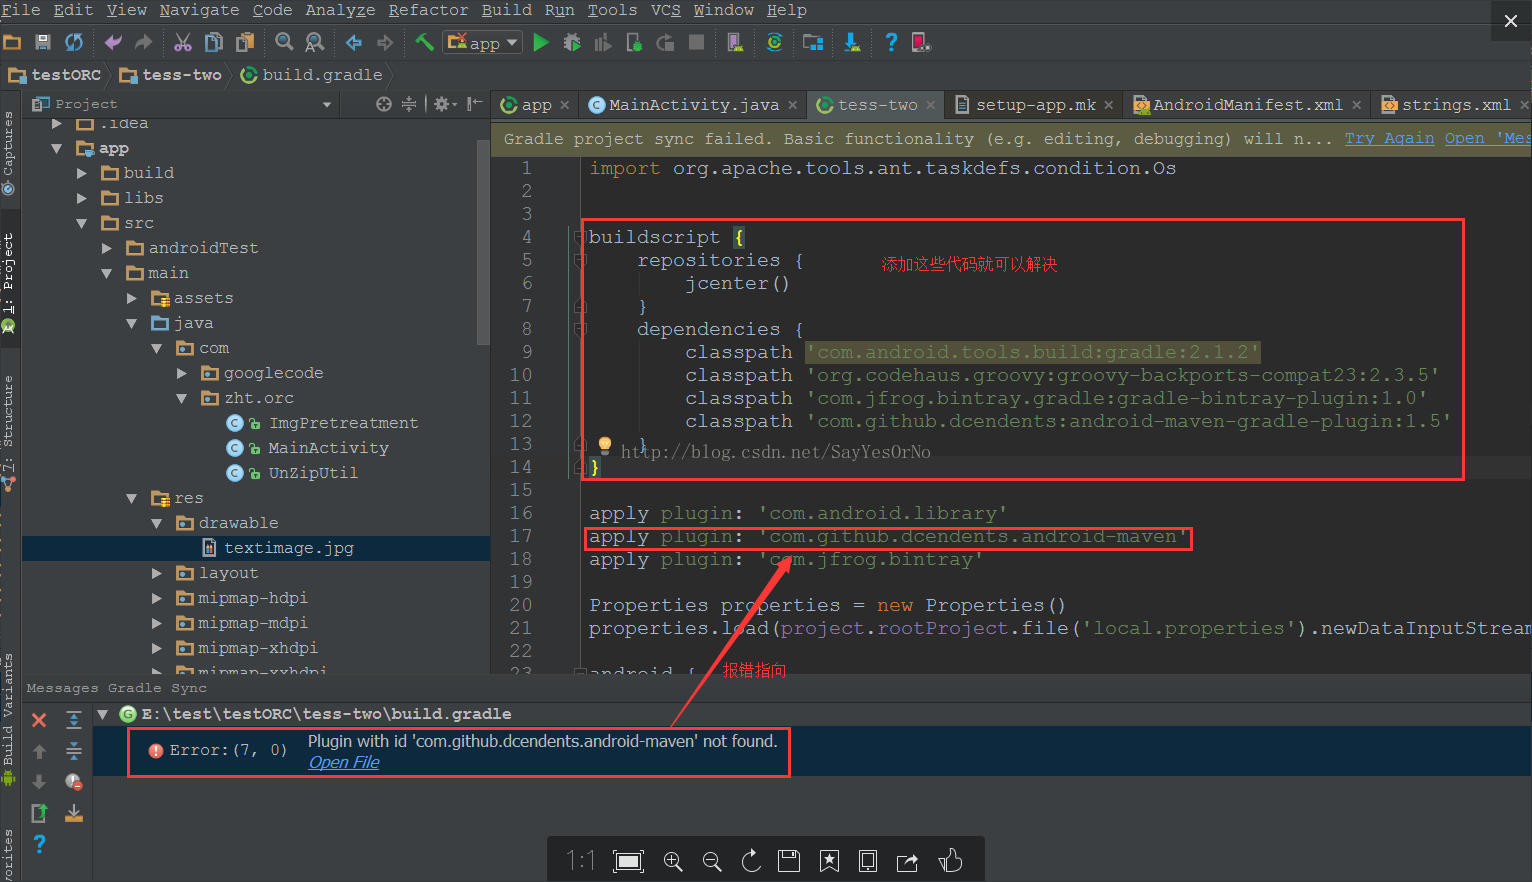Expand the googlecode package node
Image resolution: width=1532 pixels, height=882 pixels.
pos(182,373)
